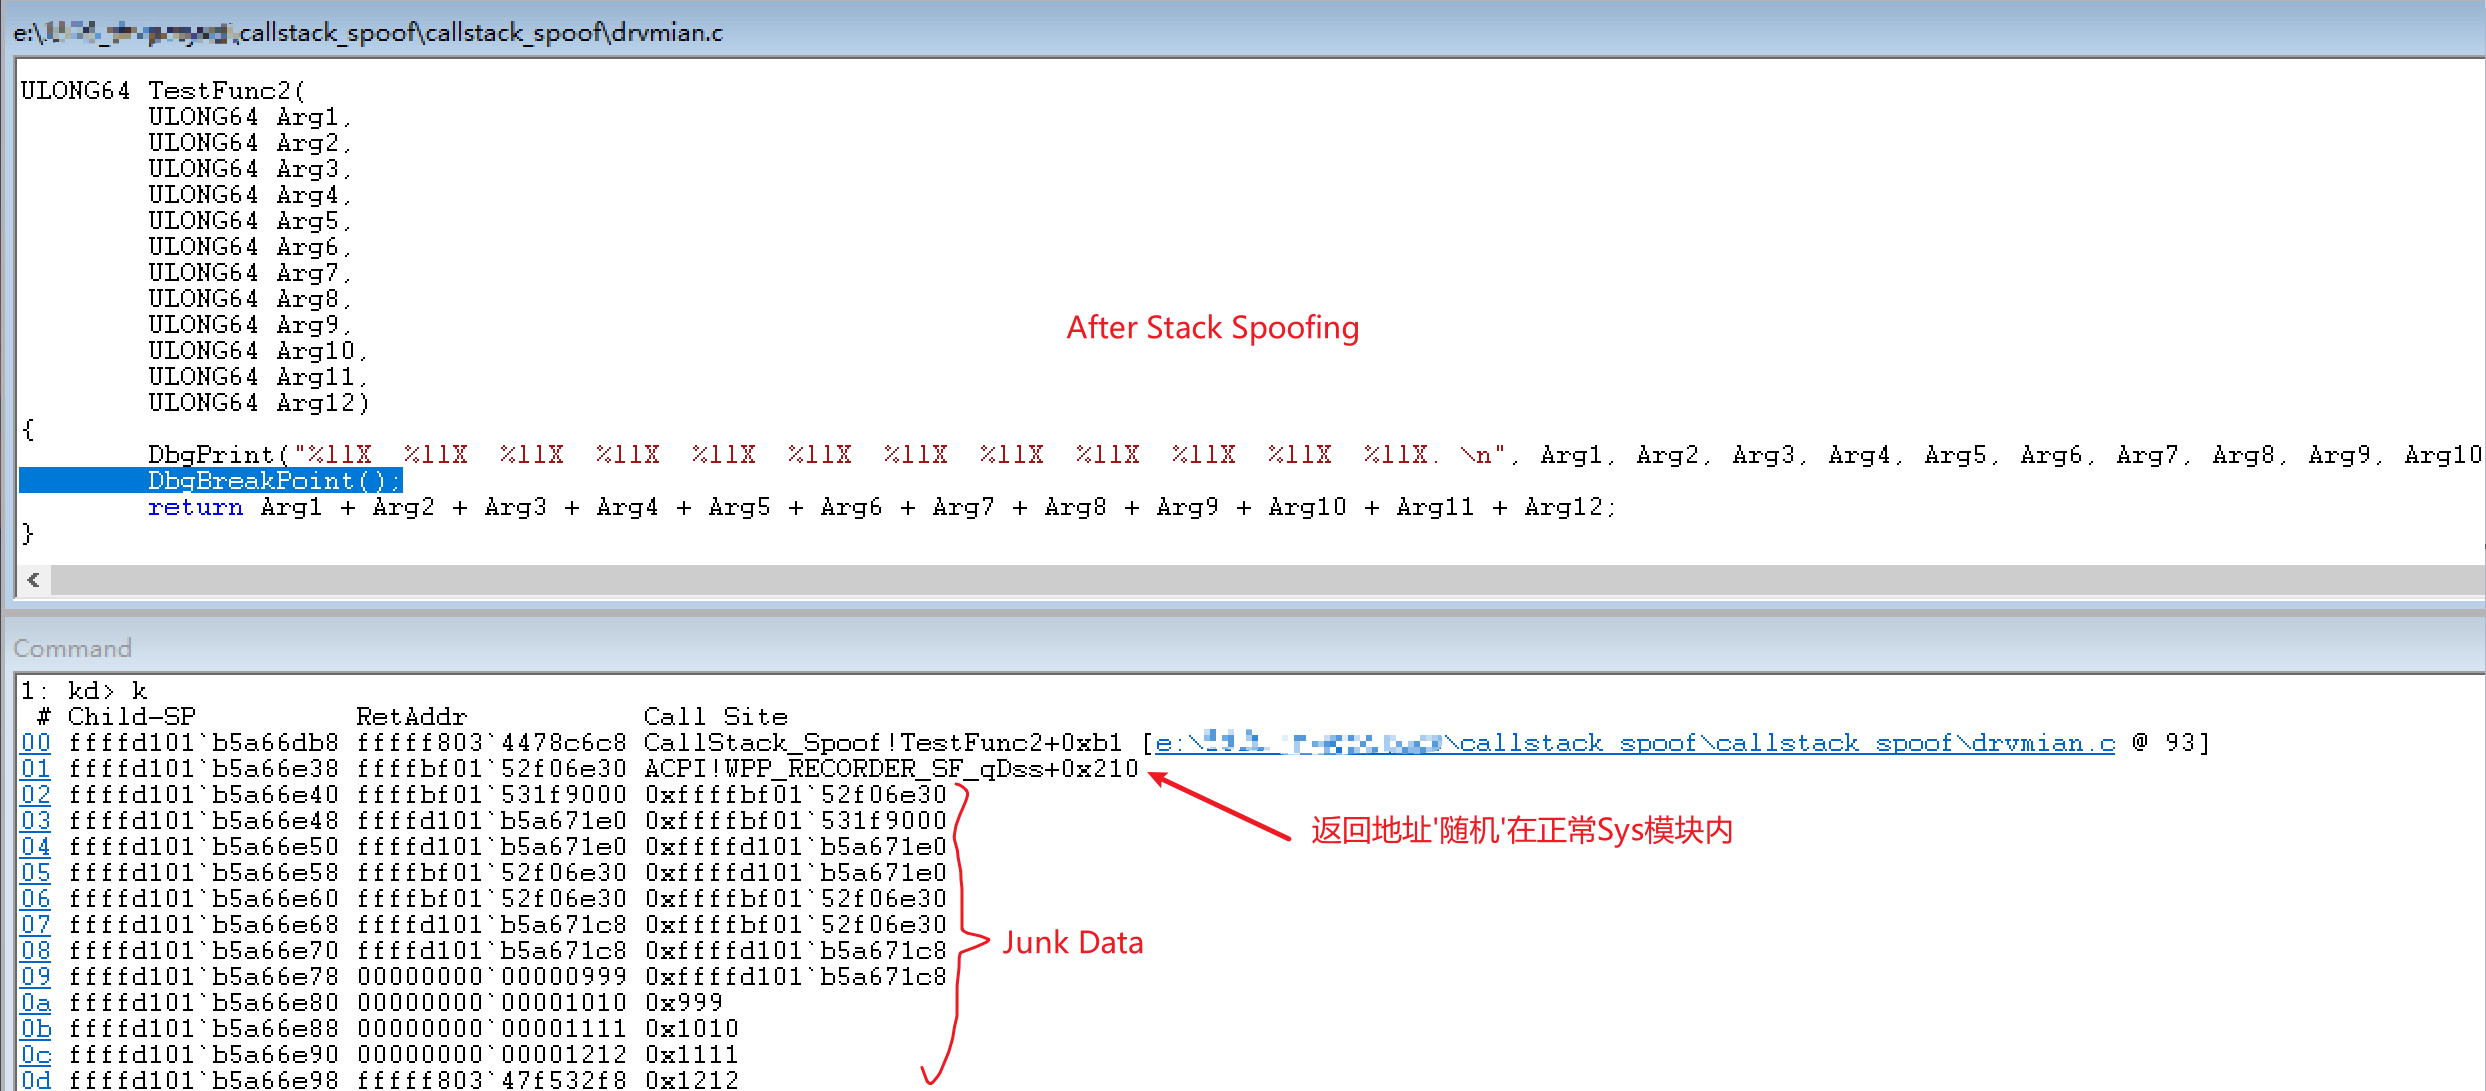Click the 'ULONG64 Arg12)' parameter line
The width and height of the screenshot is (2486, 1091).
[x=259, y=403]
